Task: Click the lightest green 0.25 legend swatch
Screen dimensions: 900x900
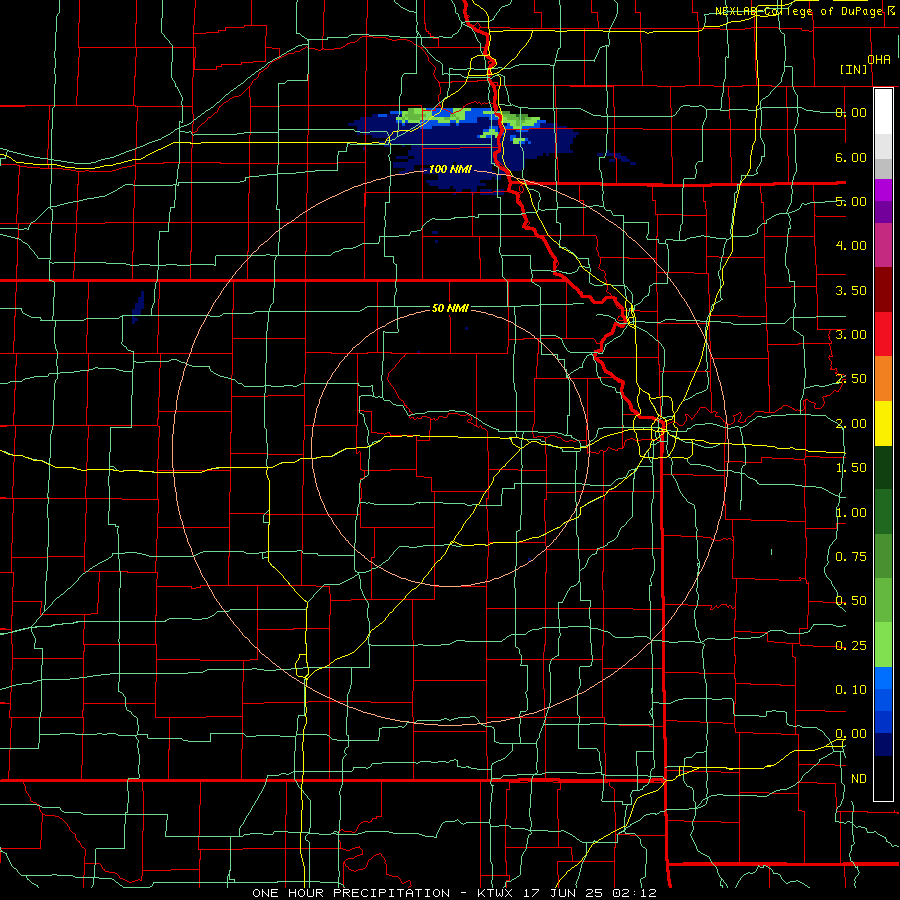Action: (883, 645)
